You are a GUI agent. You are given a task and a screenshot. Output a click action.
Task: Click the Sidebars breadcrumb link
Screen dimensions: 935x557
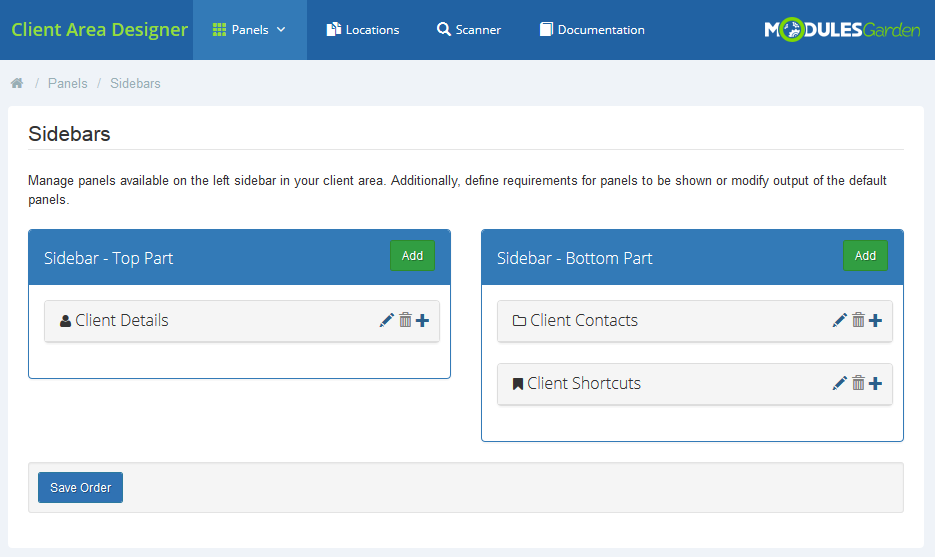135,83
